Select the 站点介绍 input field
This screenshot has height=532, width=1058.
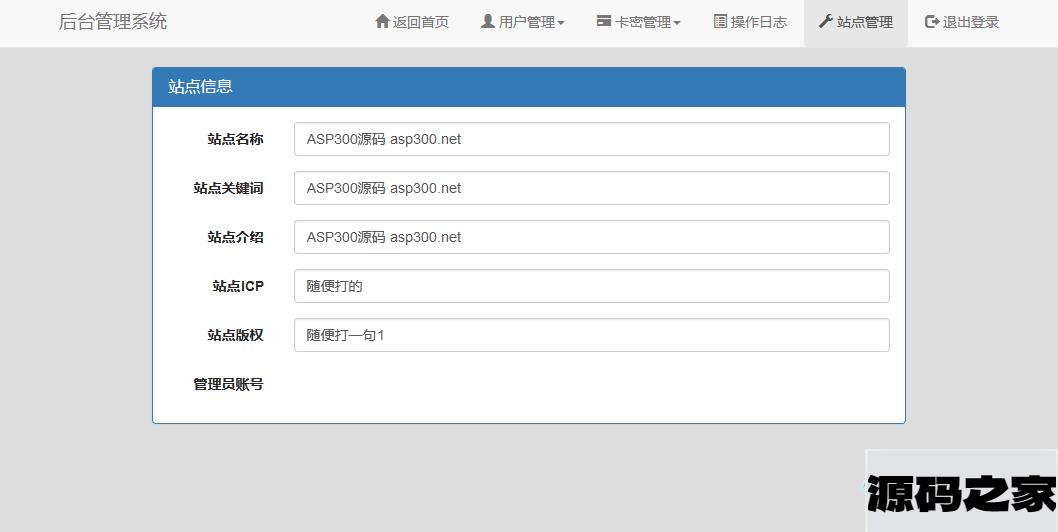[x=591, y=237]
